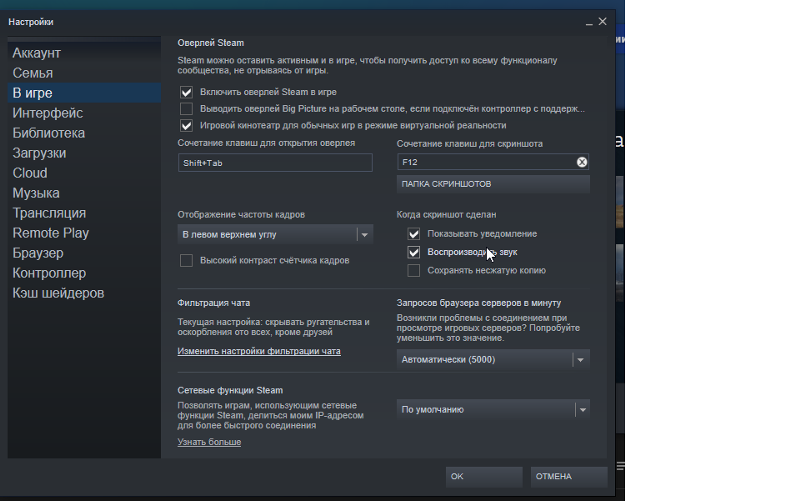Confirm settings with OK button
This screenshot has height=501, width=800.
tap(484, 477)
